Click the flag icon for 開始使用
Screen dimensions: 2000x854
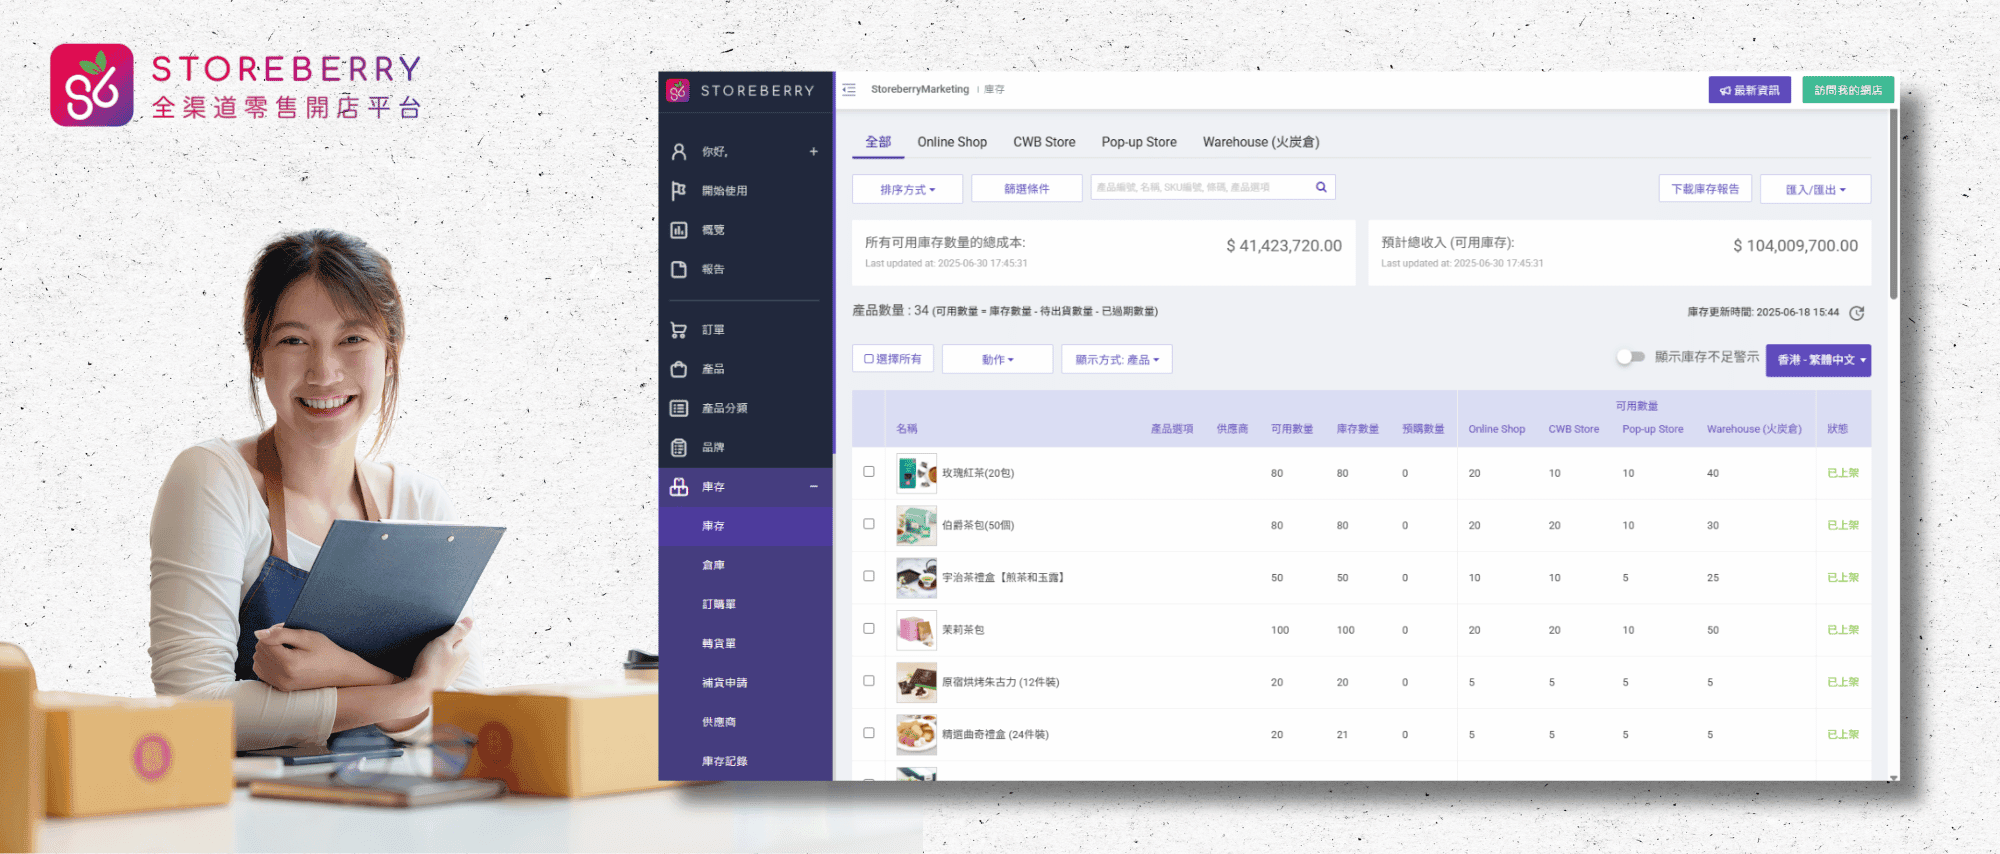pos(679,190)
